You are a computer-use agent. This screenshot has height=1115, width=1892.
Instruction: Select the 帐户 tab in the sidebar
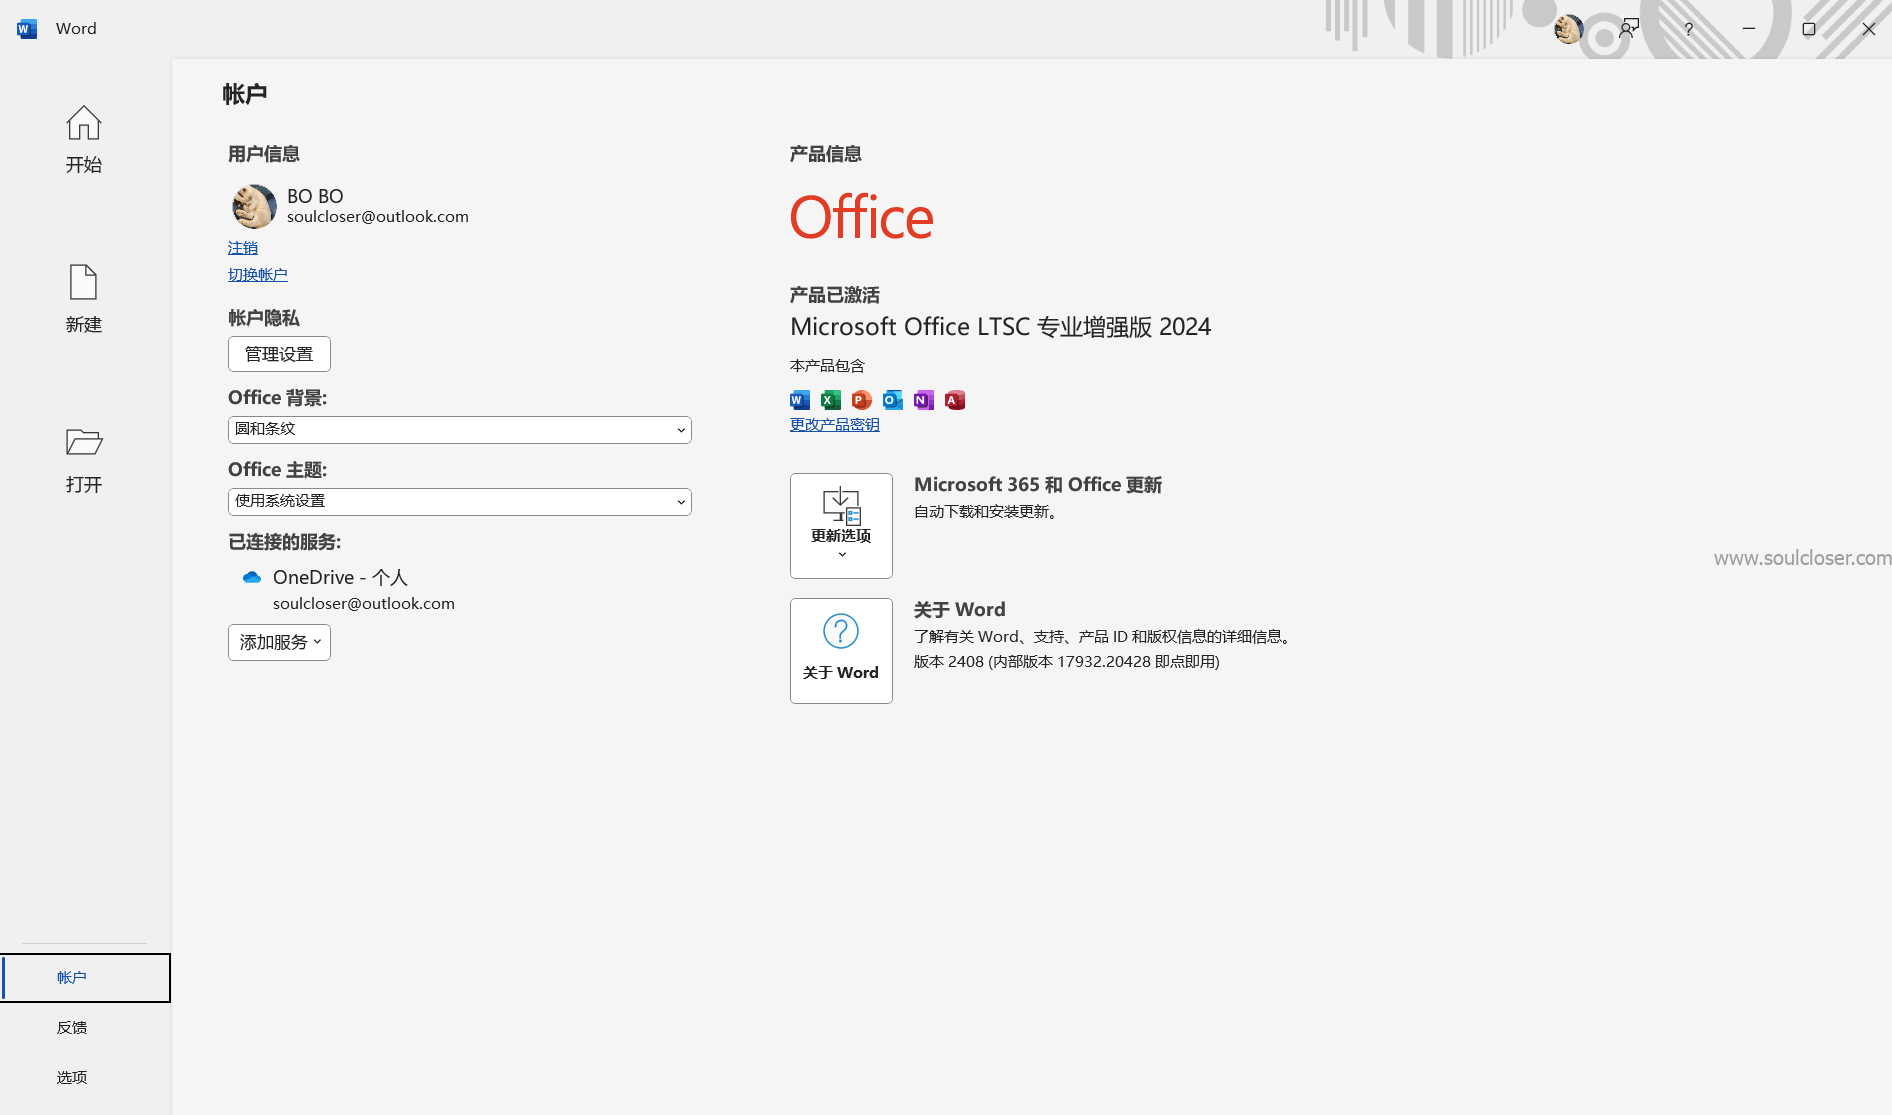85,978
